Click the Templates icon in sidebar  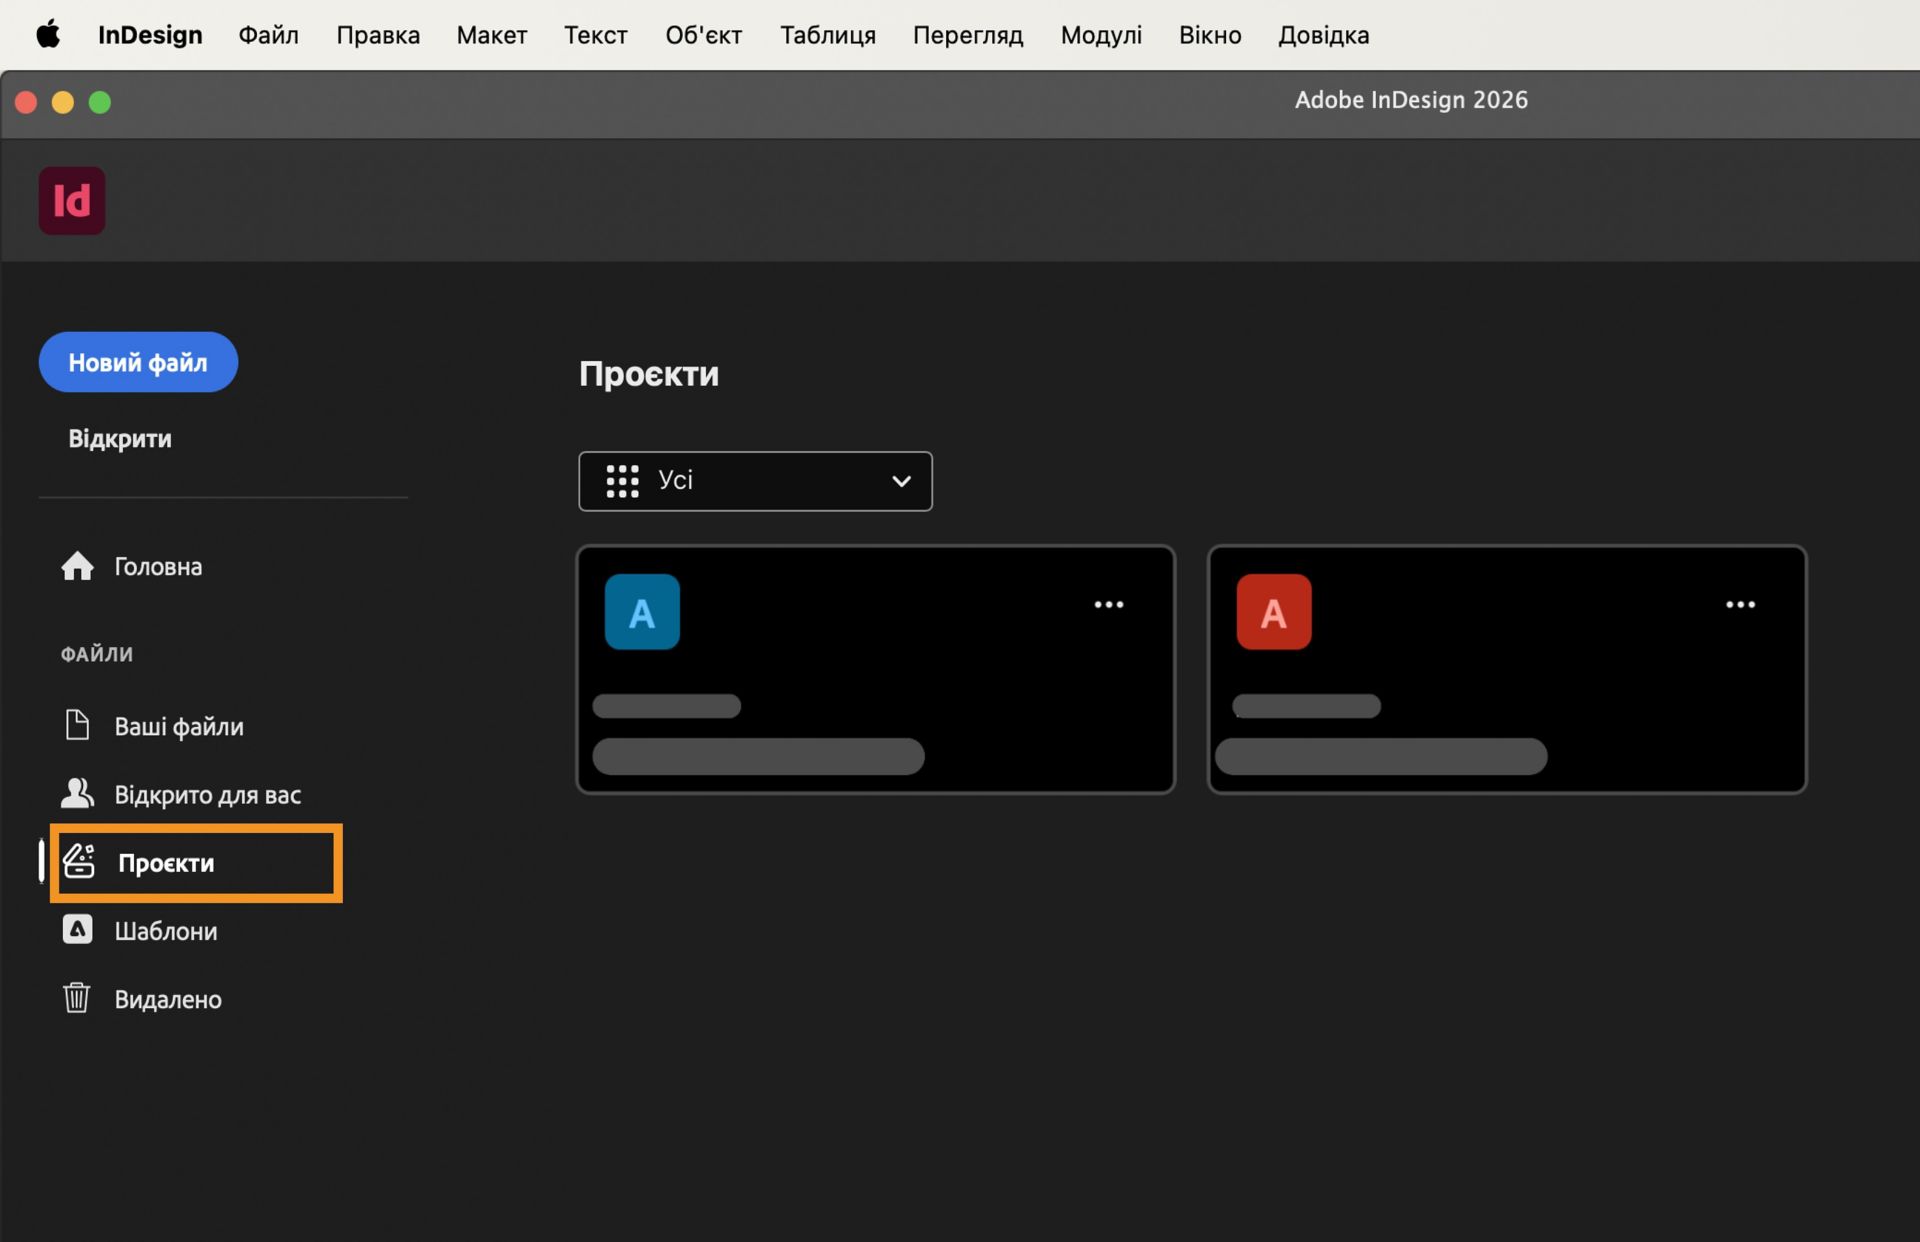pyautogui.click(x=77, y=930)
